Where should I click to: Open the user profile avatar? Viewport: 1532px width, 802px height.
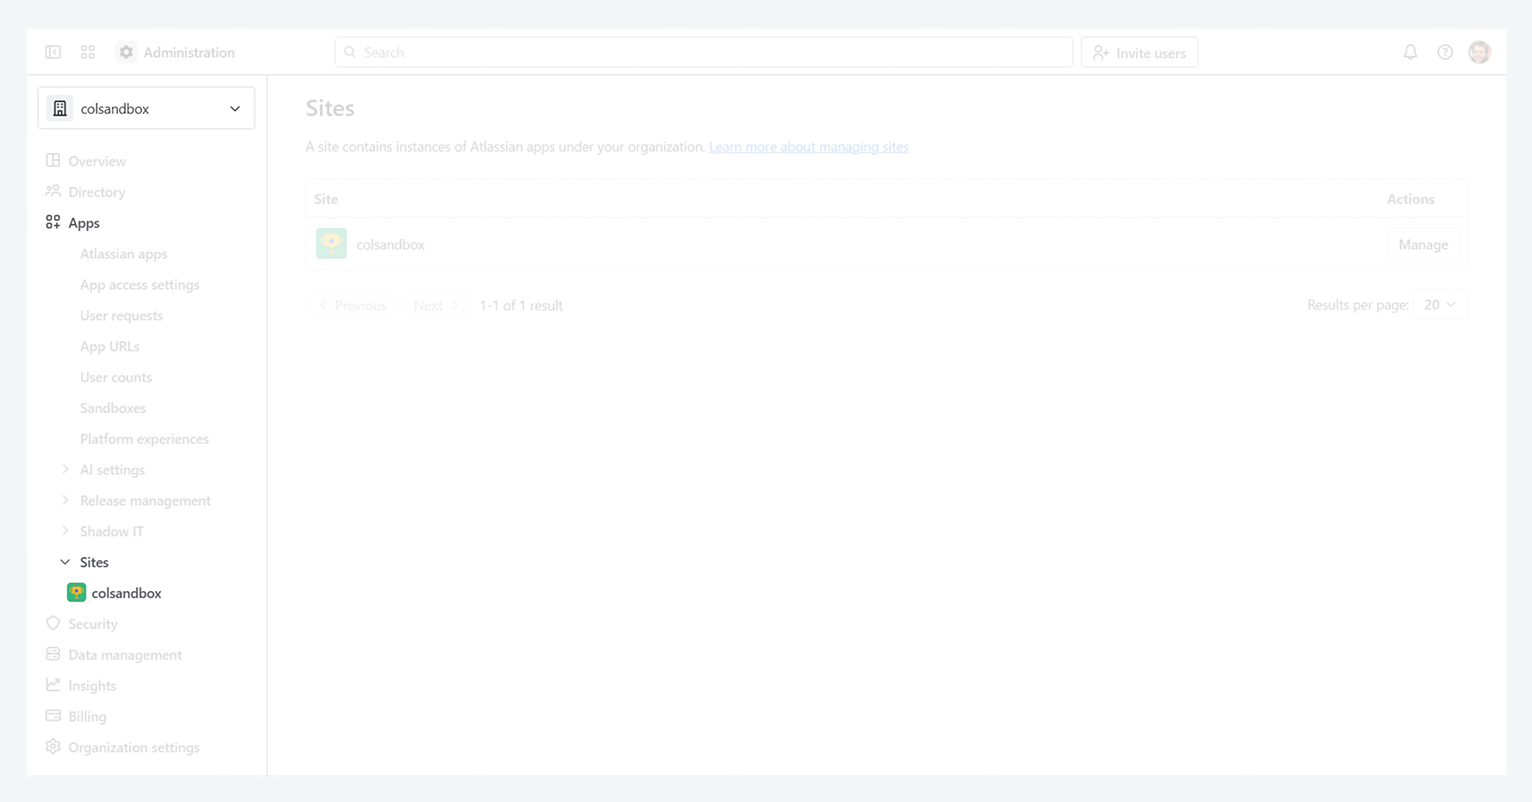point(1480,52)
